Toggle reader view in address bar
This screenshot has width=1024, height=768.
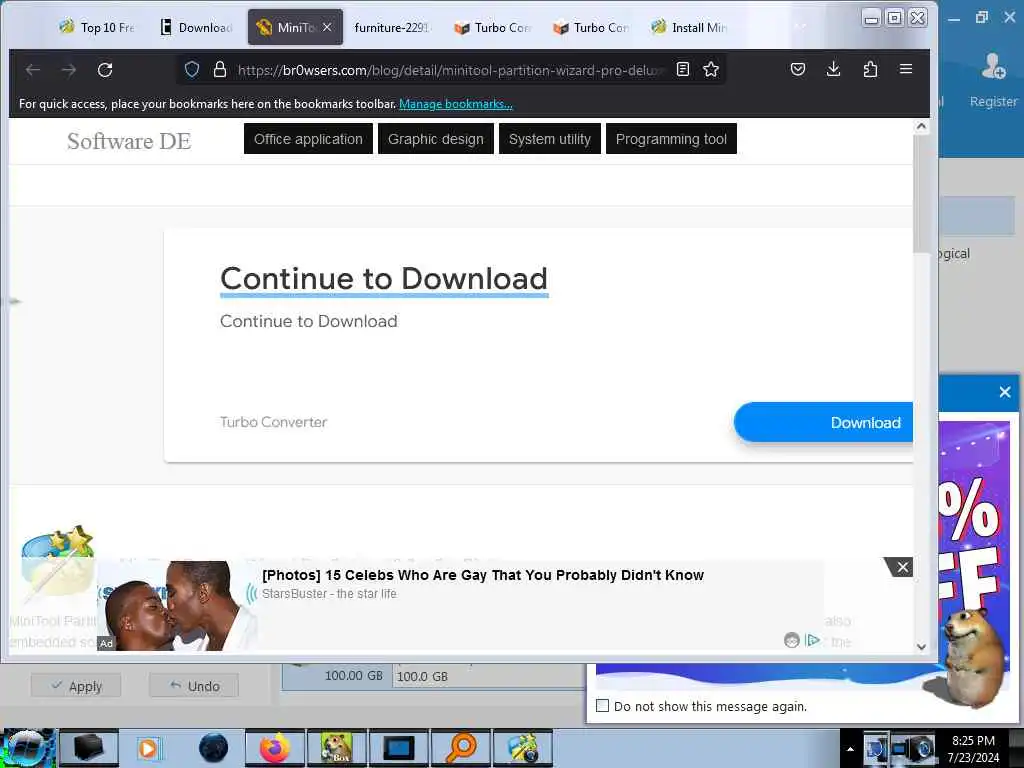click(x=682, y=69)
